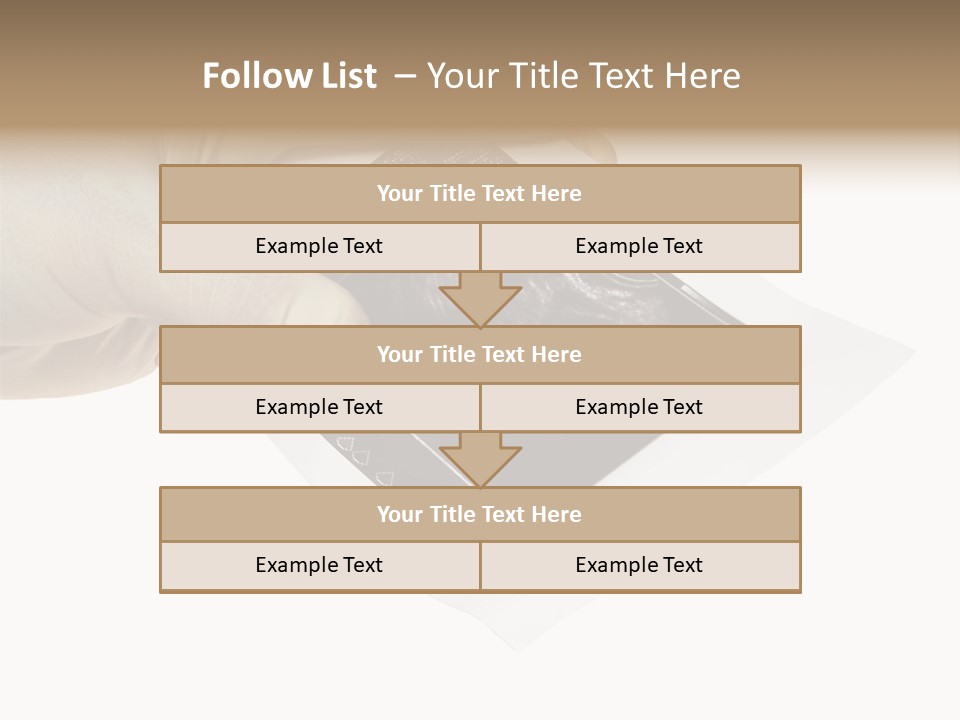Select the top-left "Example Text" cell

(319, 246)
